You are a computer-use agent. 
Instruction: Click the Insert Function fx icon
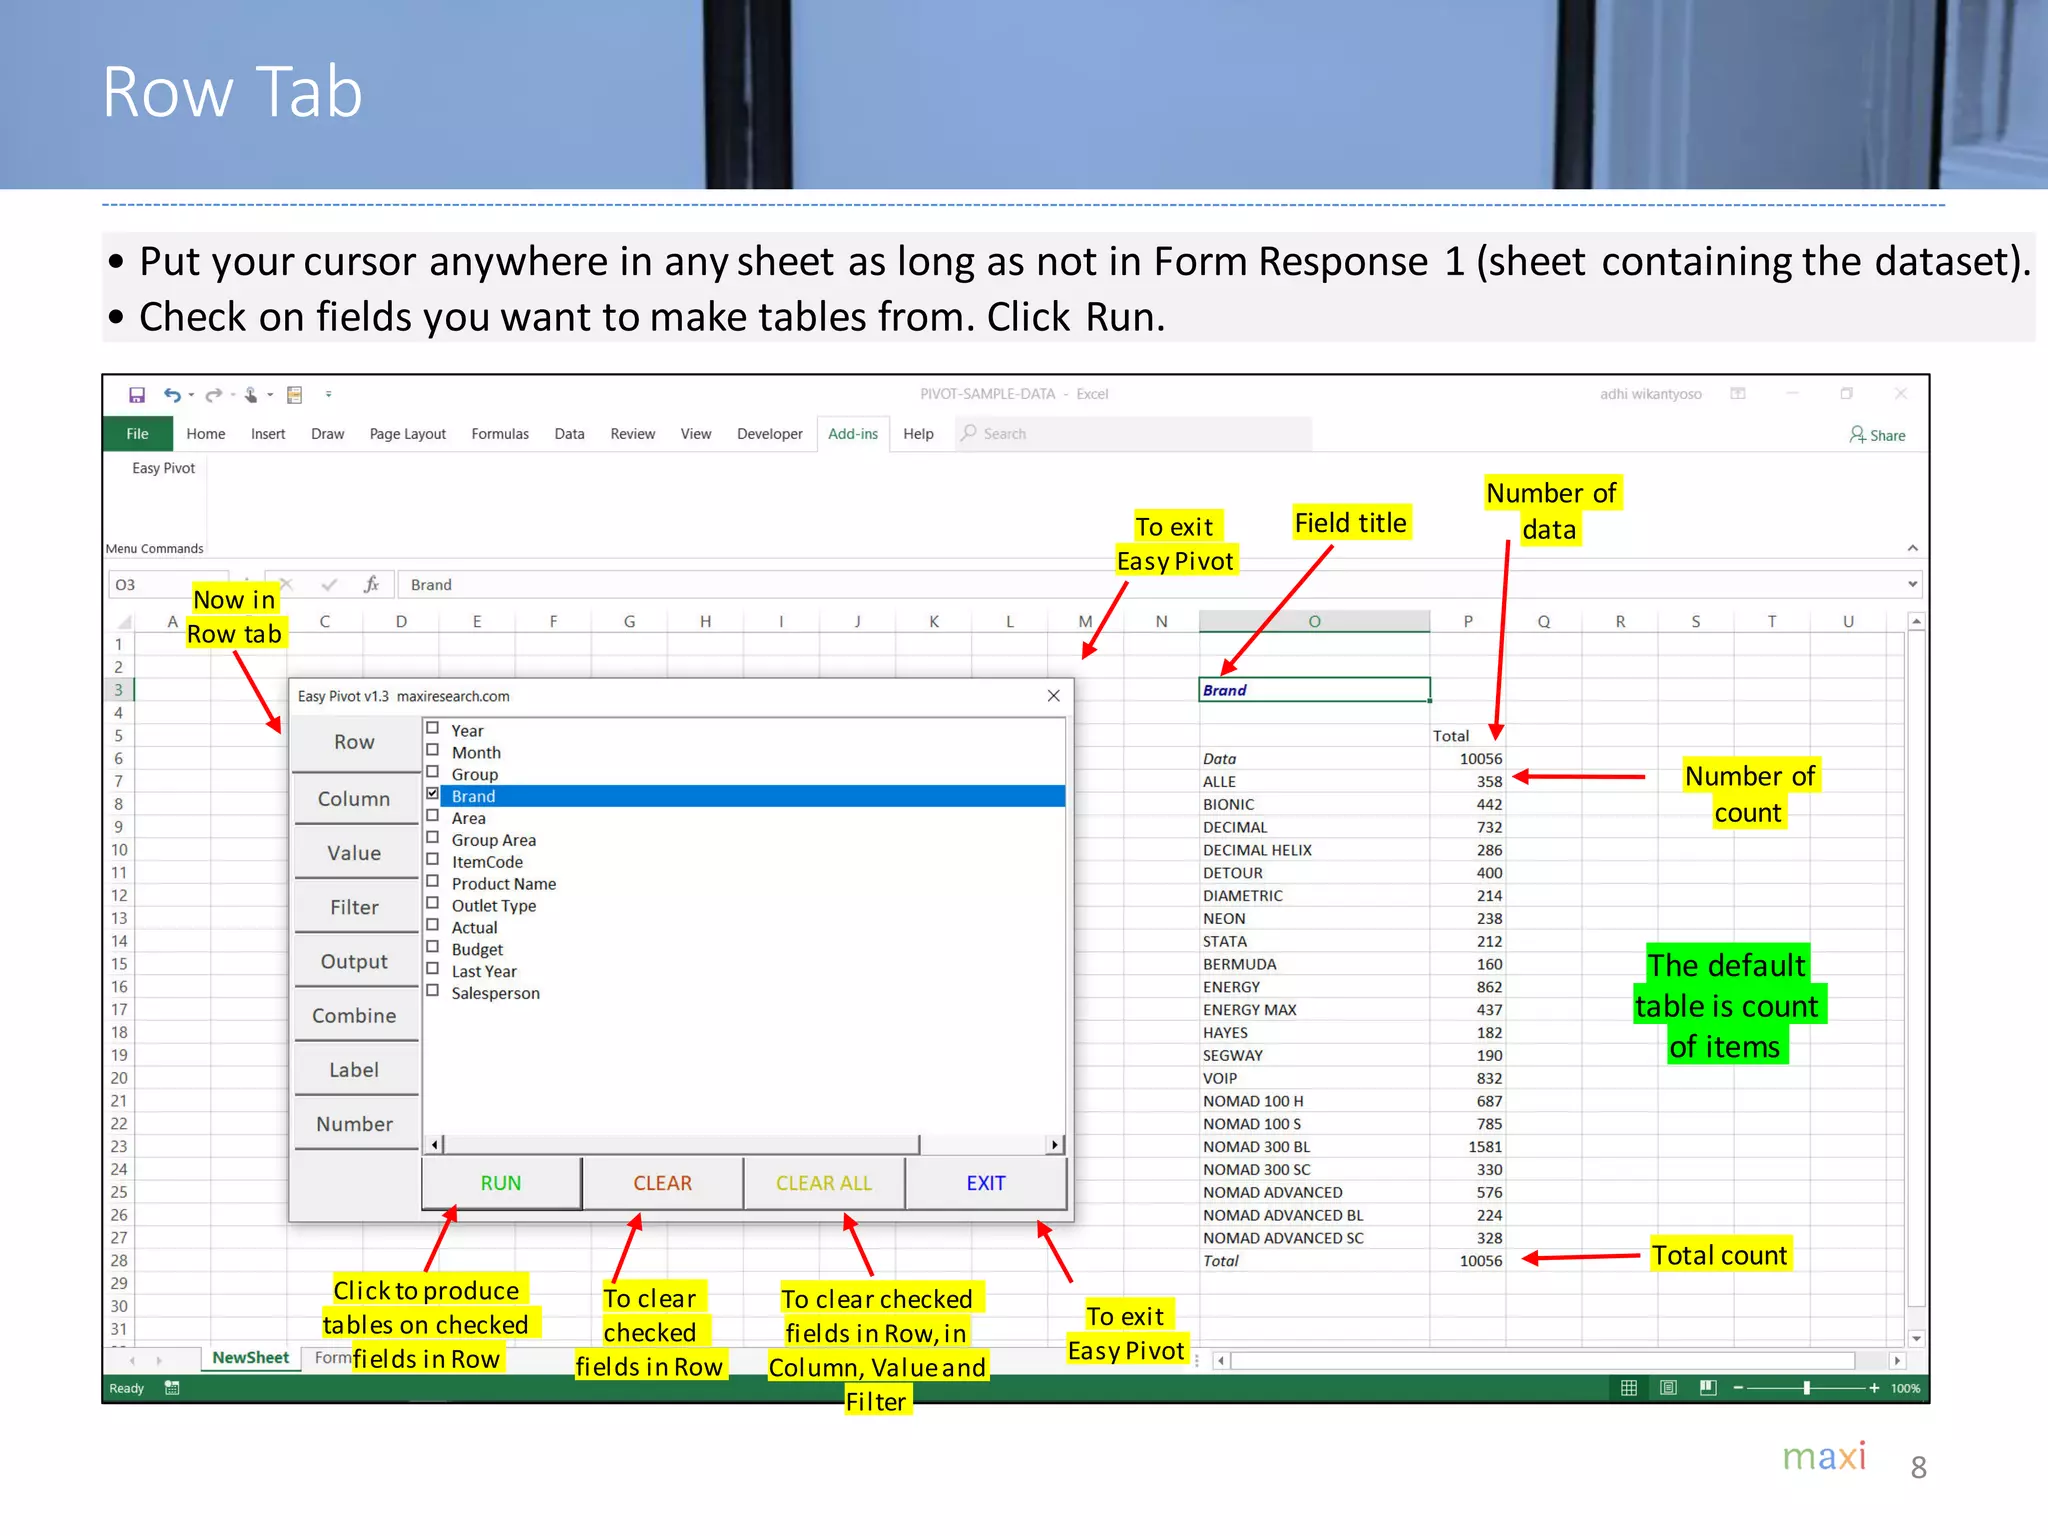click(371, 584)
